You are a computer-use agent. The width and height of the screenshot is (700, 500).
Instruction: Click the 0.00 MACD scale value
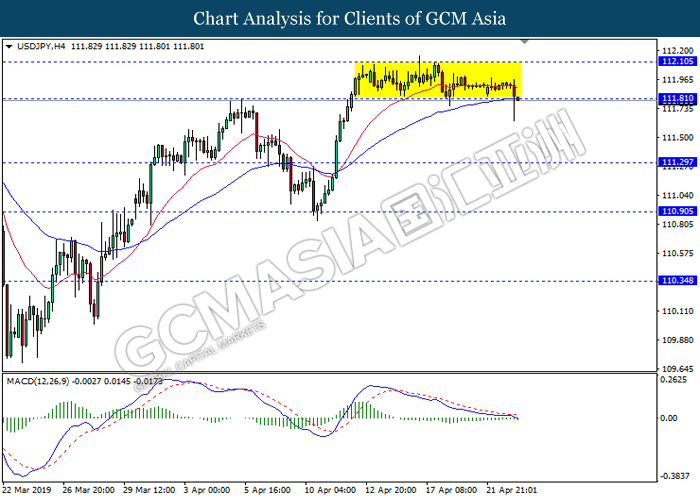coord(669,418)
